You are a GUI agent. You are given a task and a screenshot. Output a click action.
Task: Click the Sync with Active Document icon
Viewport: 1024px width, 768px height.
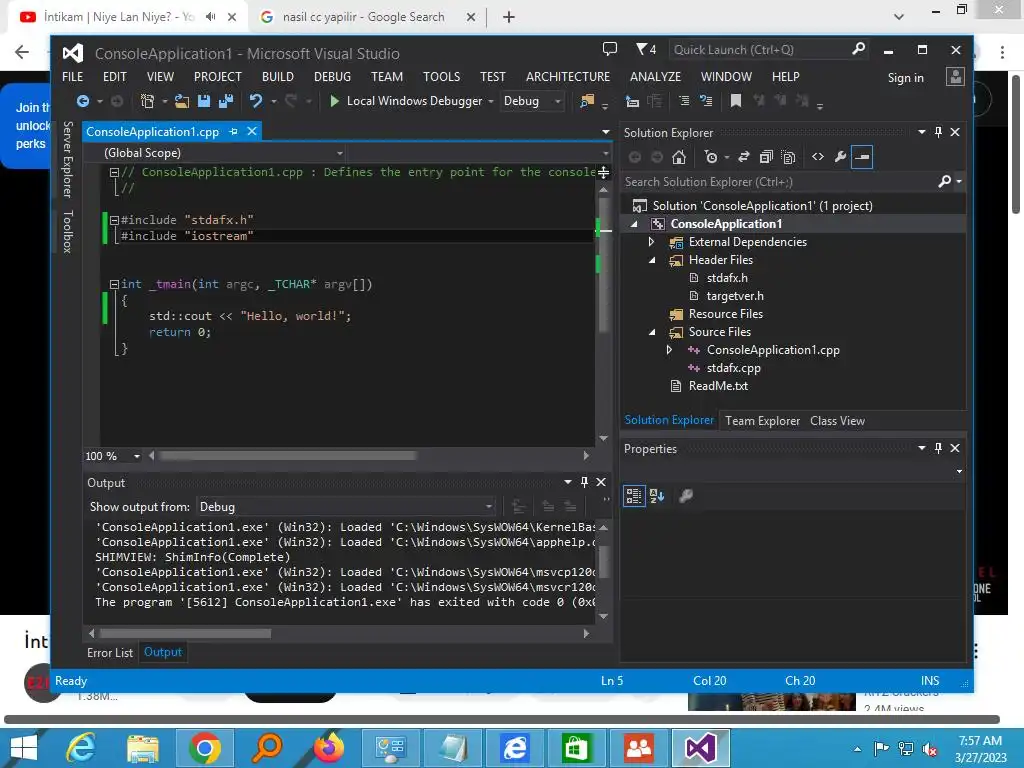pos(744,157)
